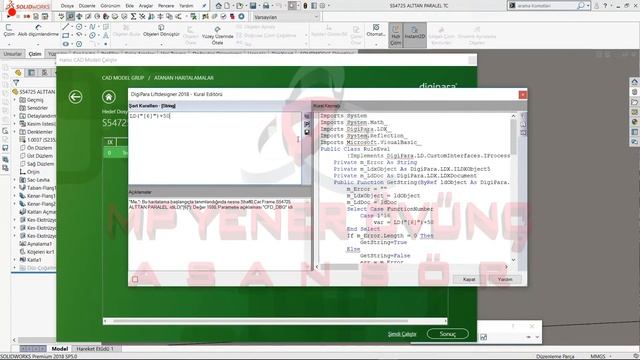
Task: Click into the Şart Kuralları rule text field
Action: 215,148
